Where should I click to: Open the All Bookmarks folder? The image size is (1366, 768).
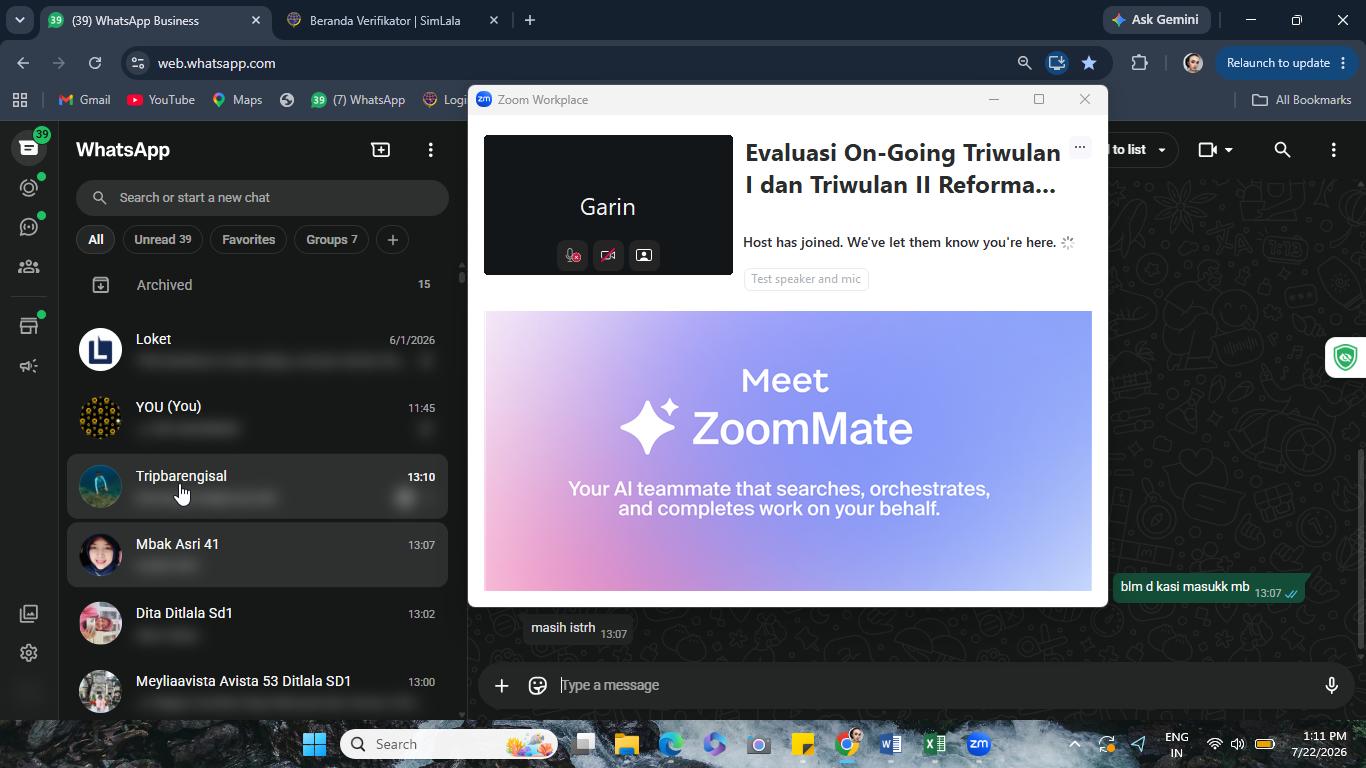(x=1302, y=100)
